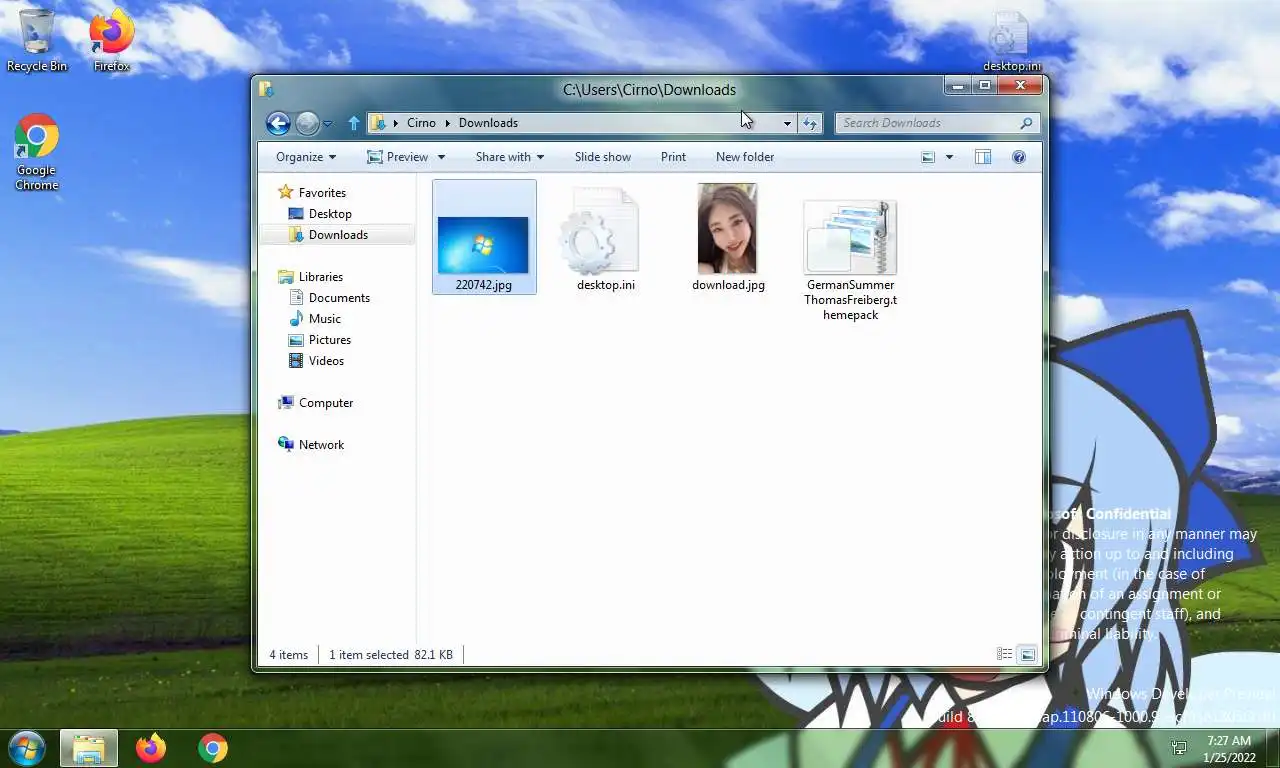Launch Chrome from the taskbar

pos(212,748)
